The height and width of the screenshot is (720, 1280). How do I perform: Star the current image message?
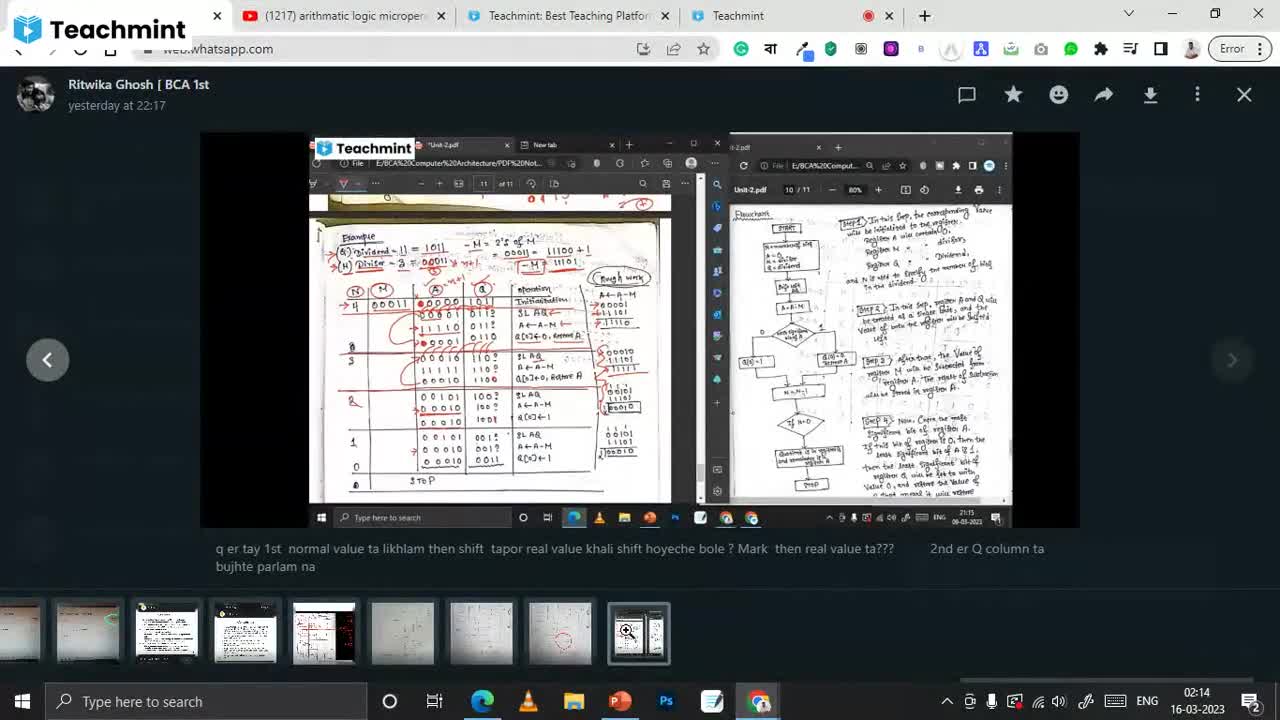[x=1013, y=94]
